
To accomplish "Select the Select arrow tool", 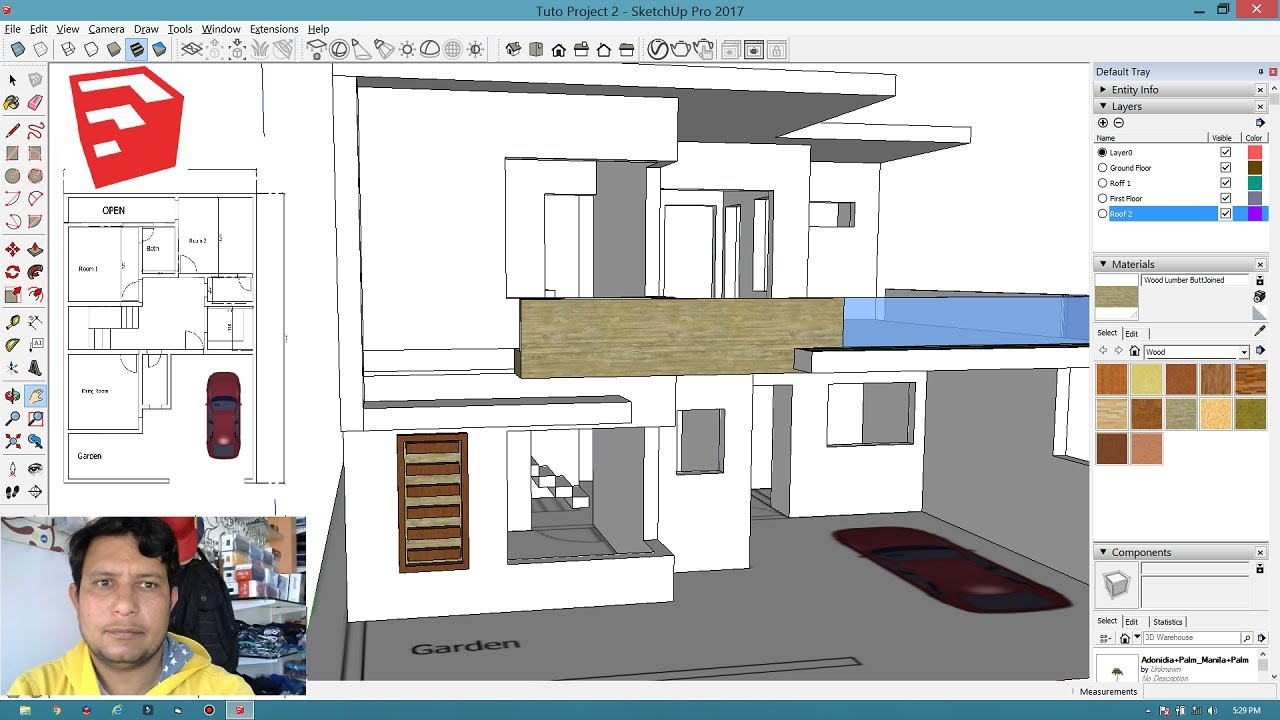I will (x=12, y=80).
